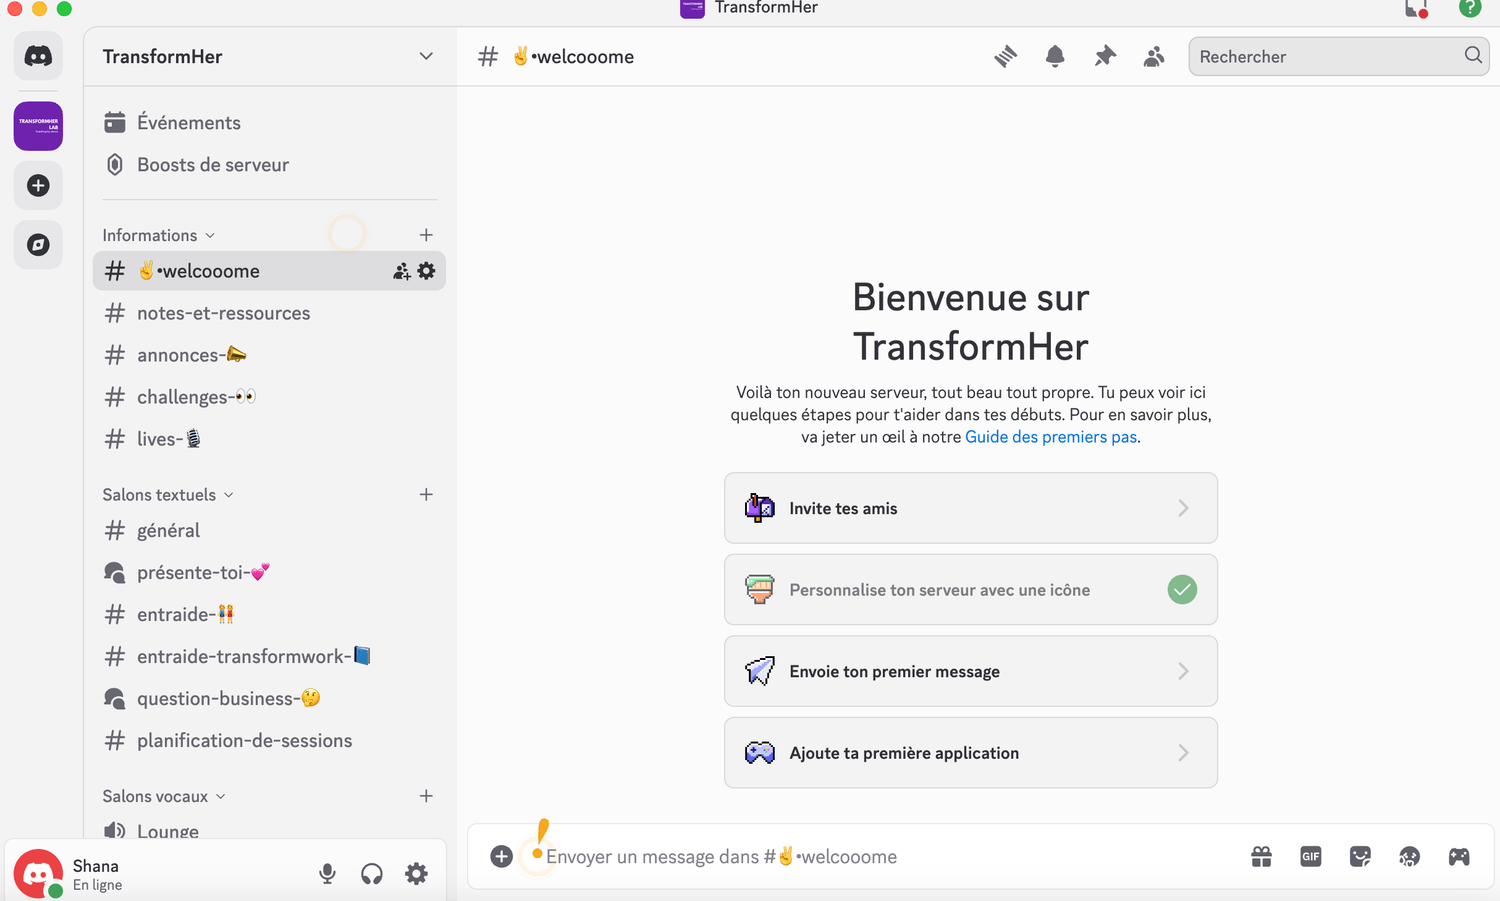Image resolution: width=1500 pixels, height=901 pixels.
Task: Open Boosts de serveur
Action: [269, 164]
